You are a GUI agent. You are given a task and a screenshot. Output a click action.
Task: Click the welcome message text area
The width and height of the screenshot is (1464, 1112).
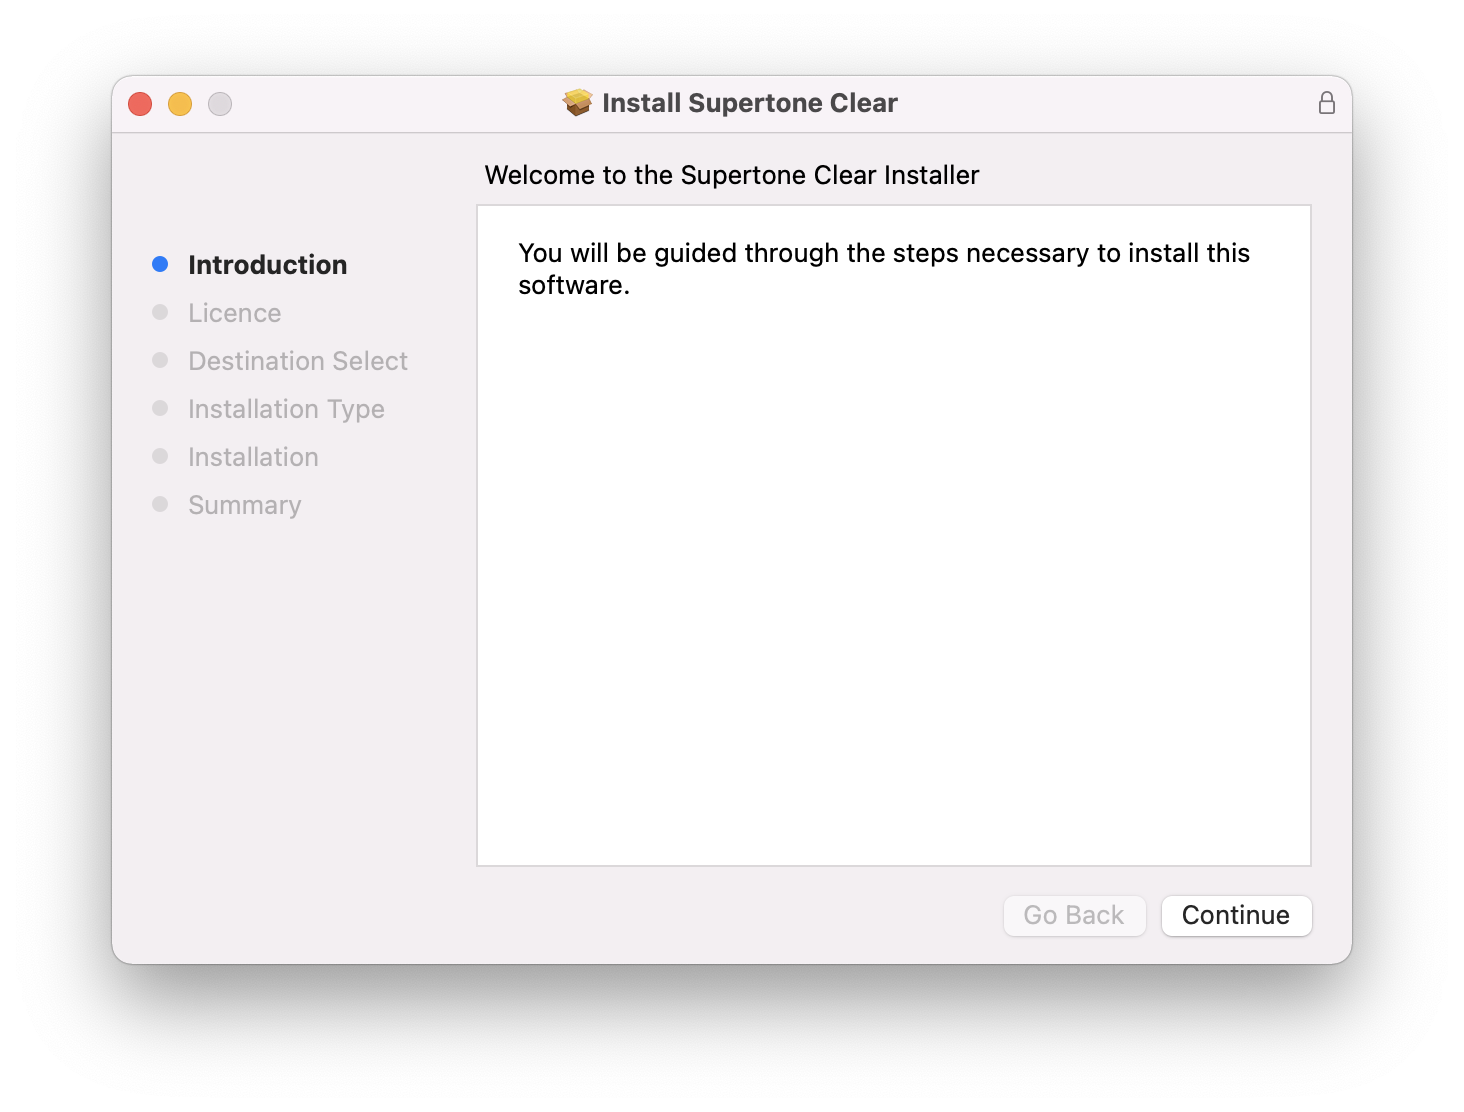(883, 269)
